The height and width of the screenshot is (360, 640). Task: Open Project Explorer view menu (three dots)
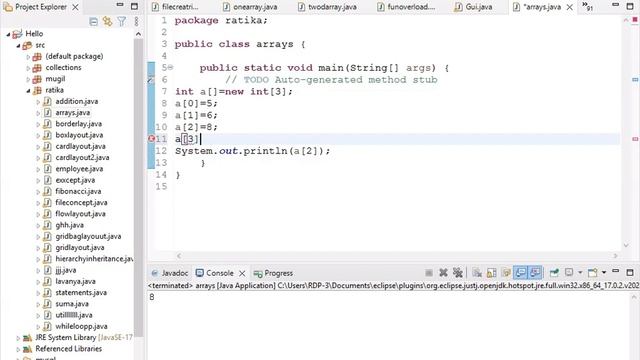(136, 22)
